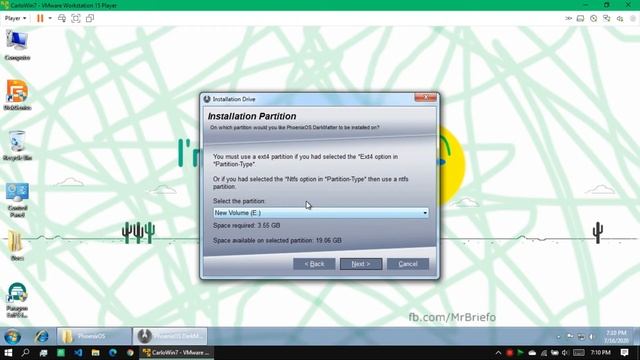Open Task View on host taskbar

click(x=43, y=353)
